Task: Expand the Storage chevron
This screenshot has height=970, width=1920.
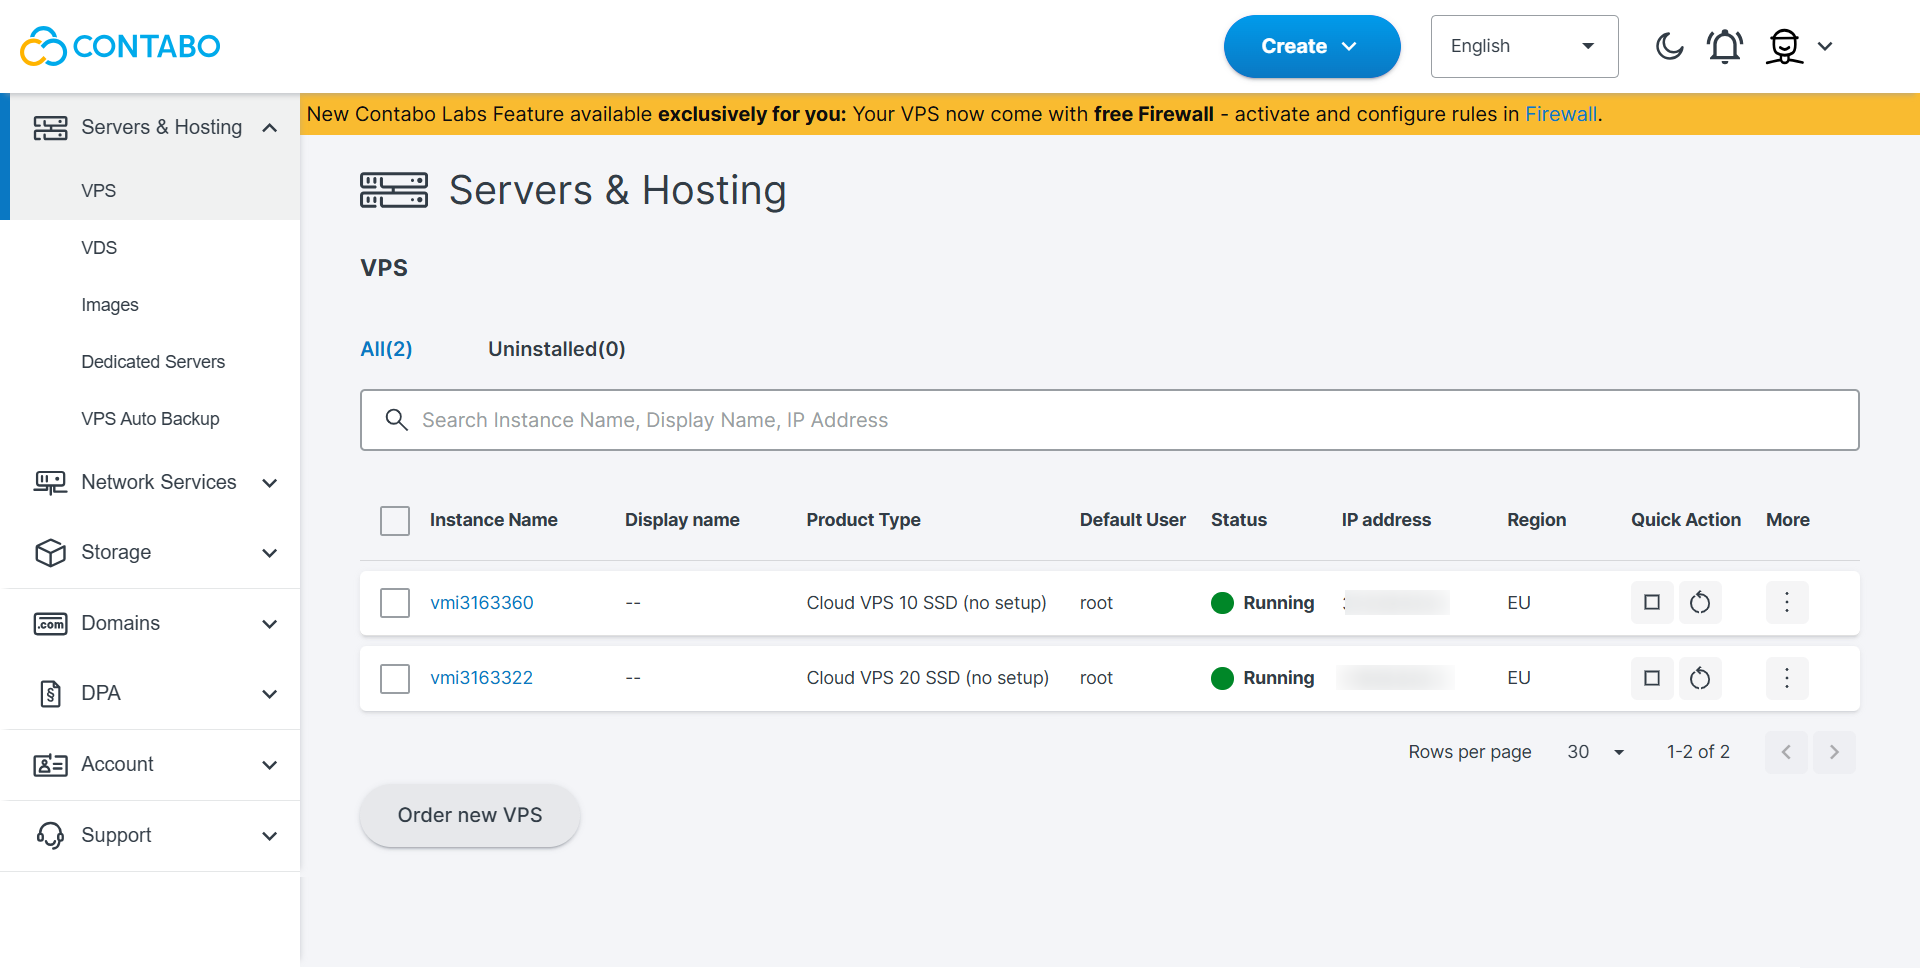Action: [x=269, y=553]
